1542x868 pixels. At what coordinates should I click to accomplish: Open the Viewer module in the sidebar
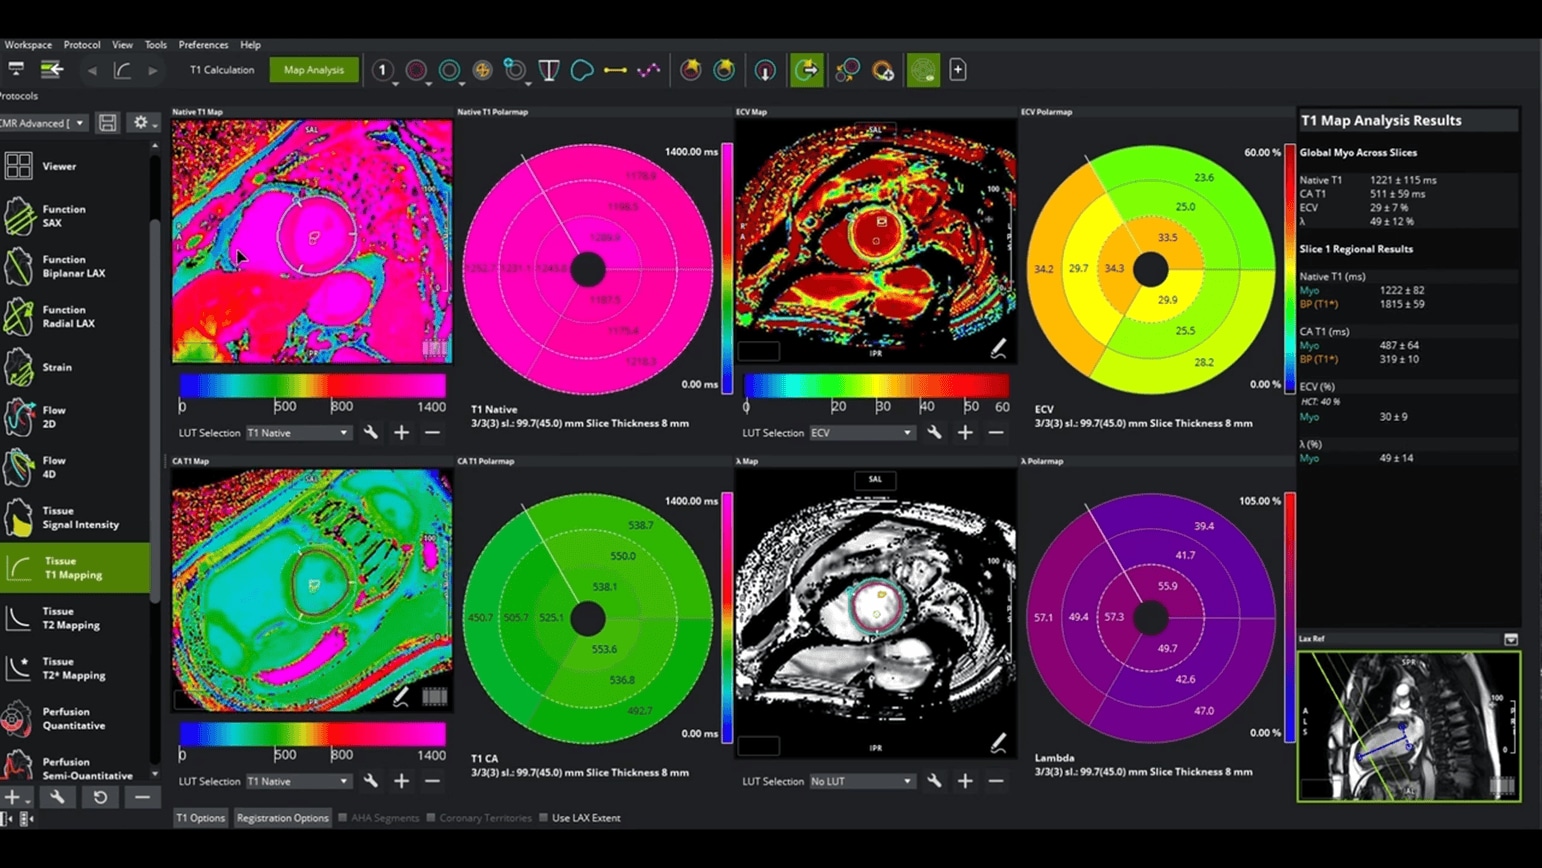click(75, 166)
